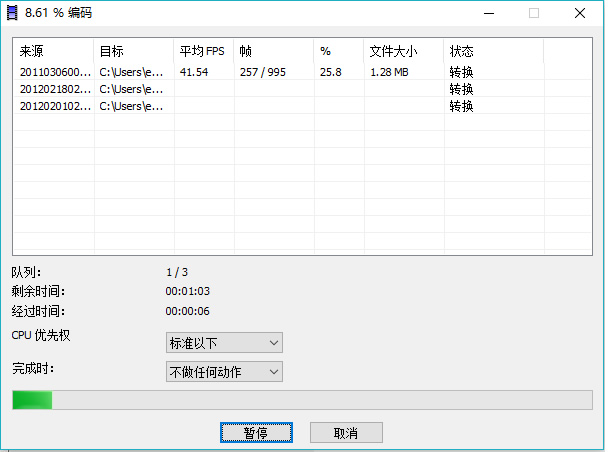
Task: Sort by the 文件大小 column header
Action: pyautogui.click(x=404, y=51)
